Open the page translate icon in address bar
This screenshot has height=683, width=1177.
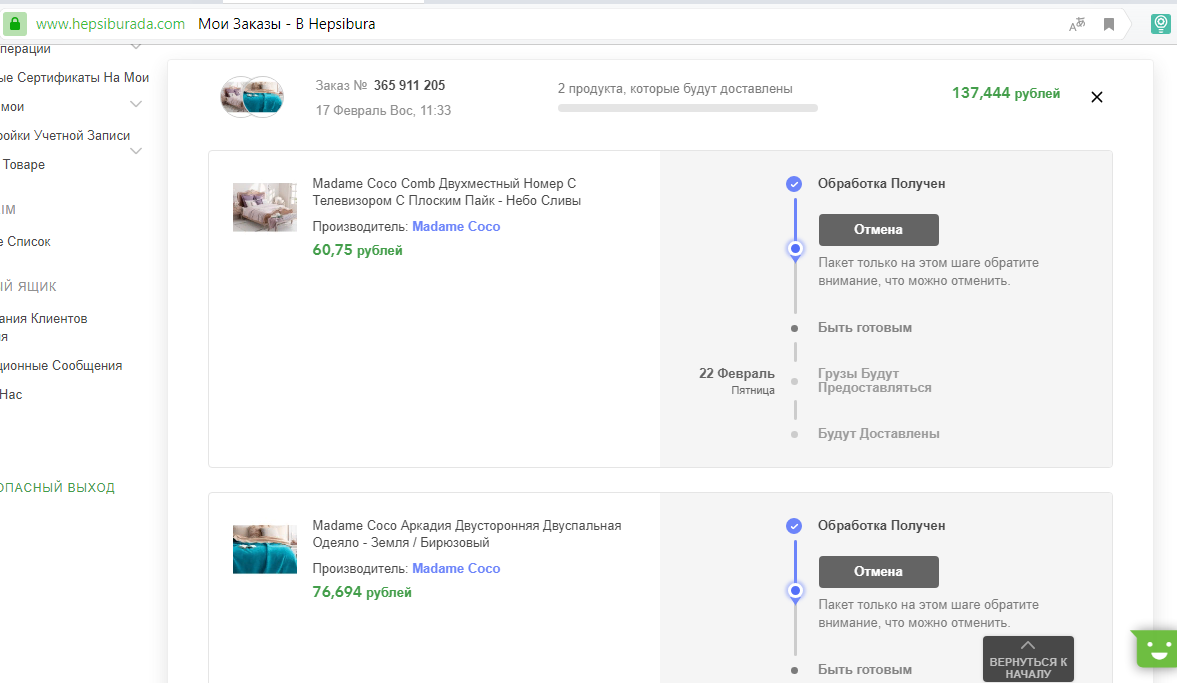click(x=1077, y=24)
